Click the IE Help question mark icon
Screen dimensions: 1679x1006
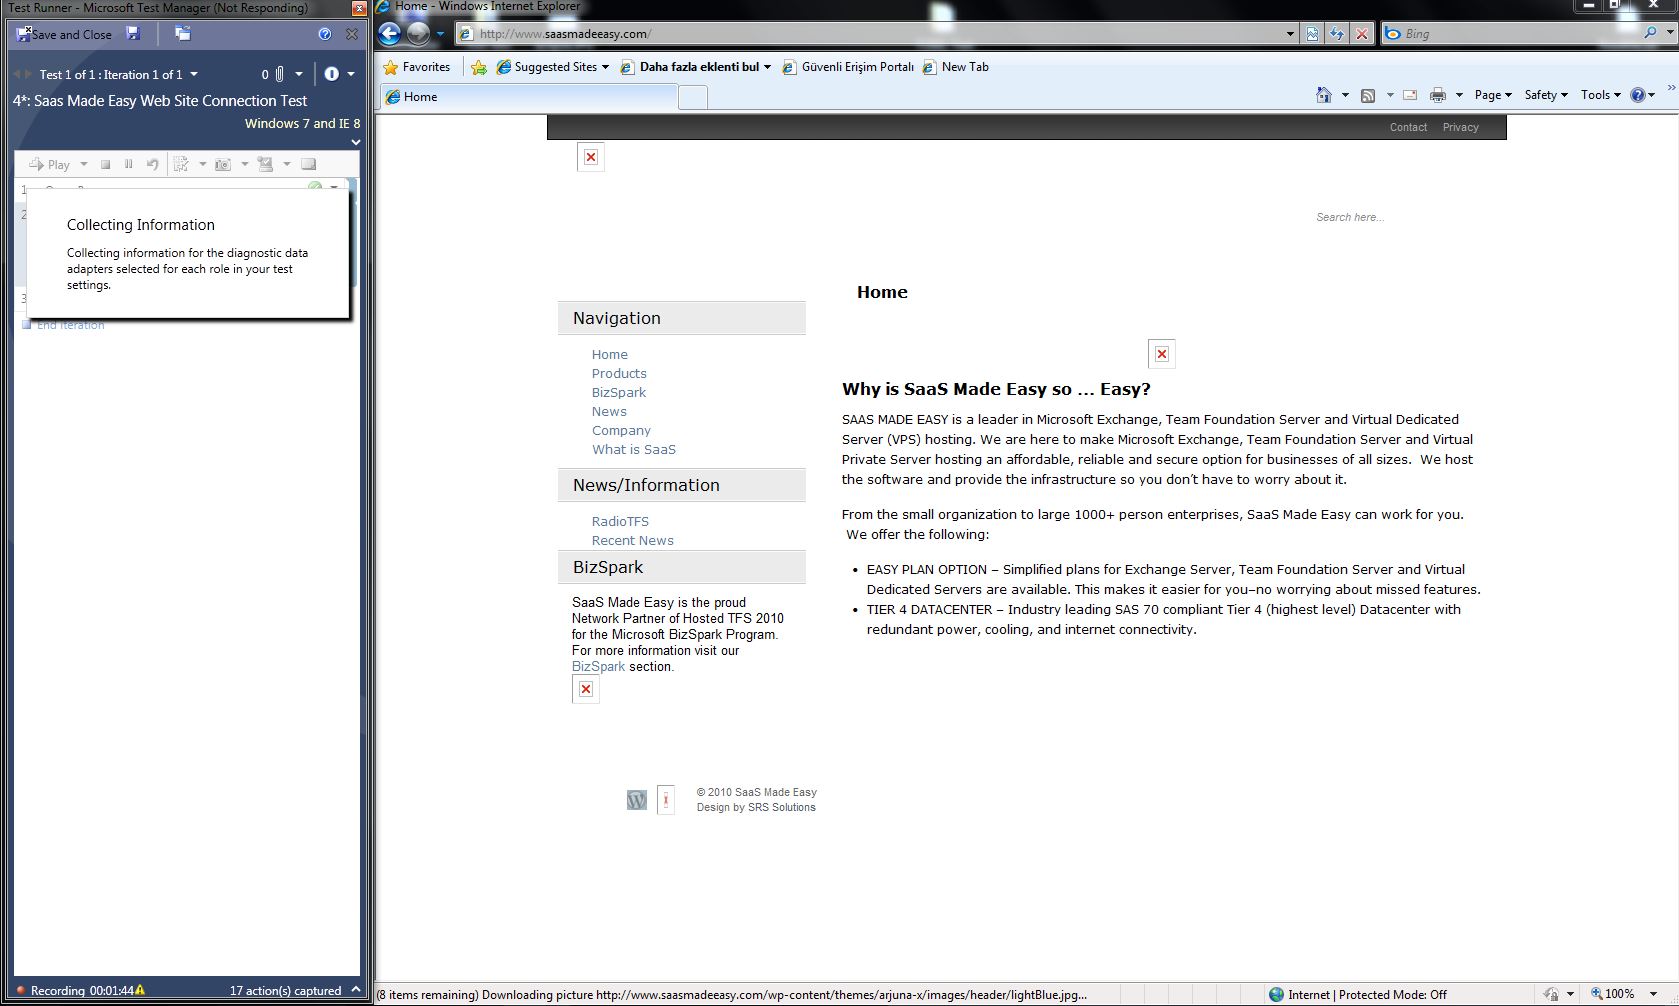(x=1638, y=95)
